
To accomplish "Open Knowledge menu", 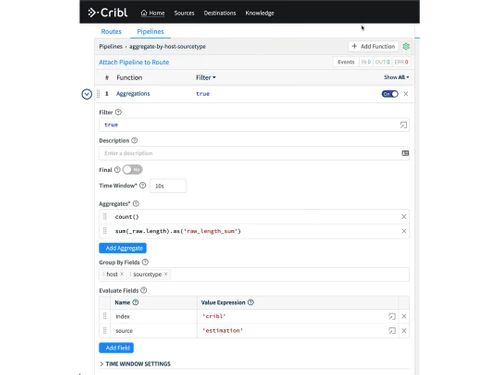I will tap(260, 13).
